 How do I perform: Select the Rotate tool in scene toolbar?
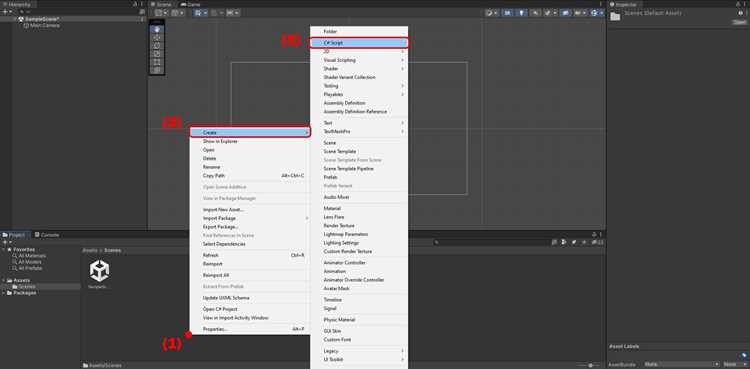click(157, 45)
